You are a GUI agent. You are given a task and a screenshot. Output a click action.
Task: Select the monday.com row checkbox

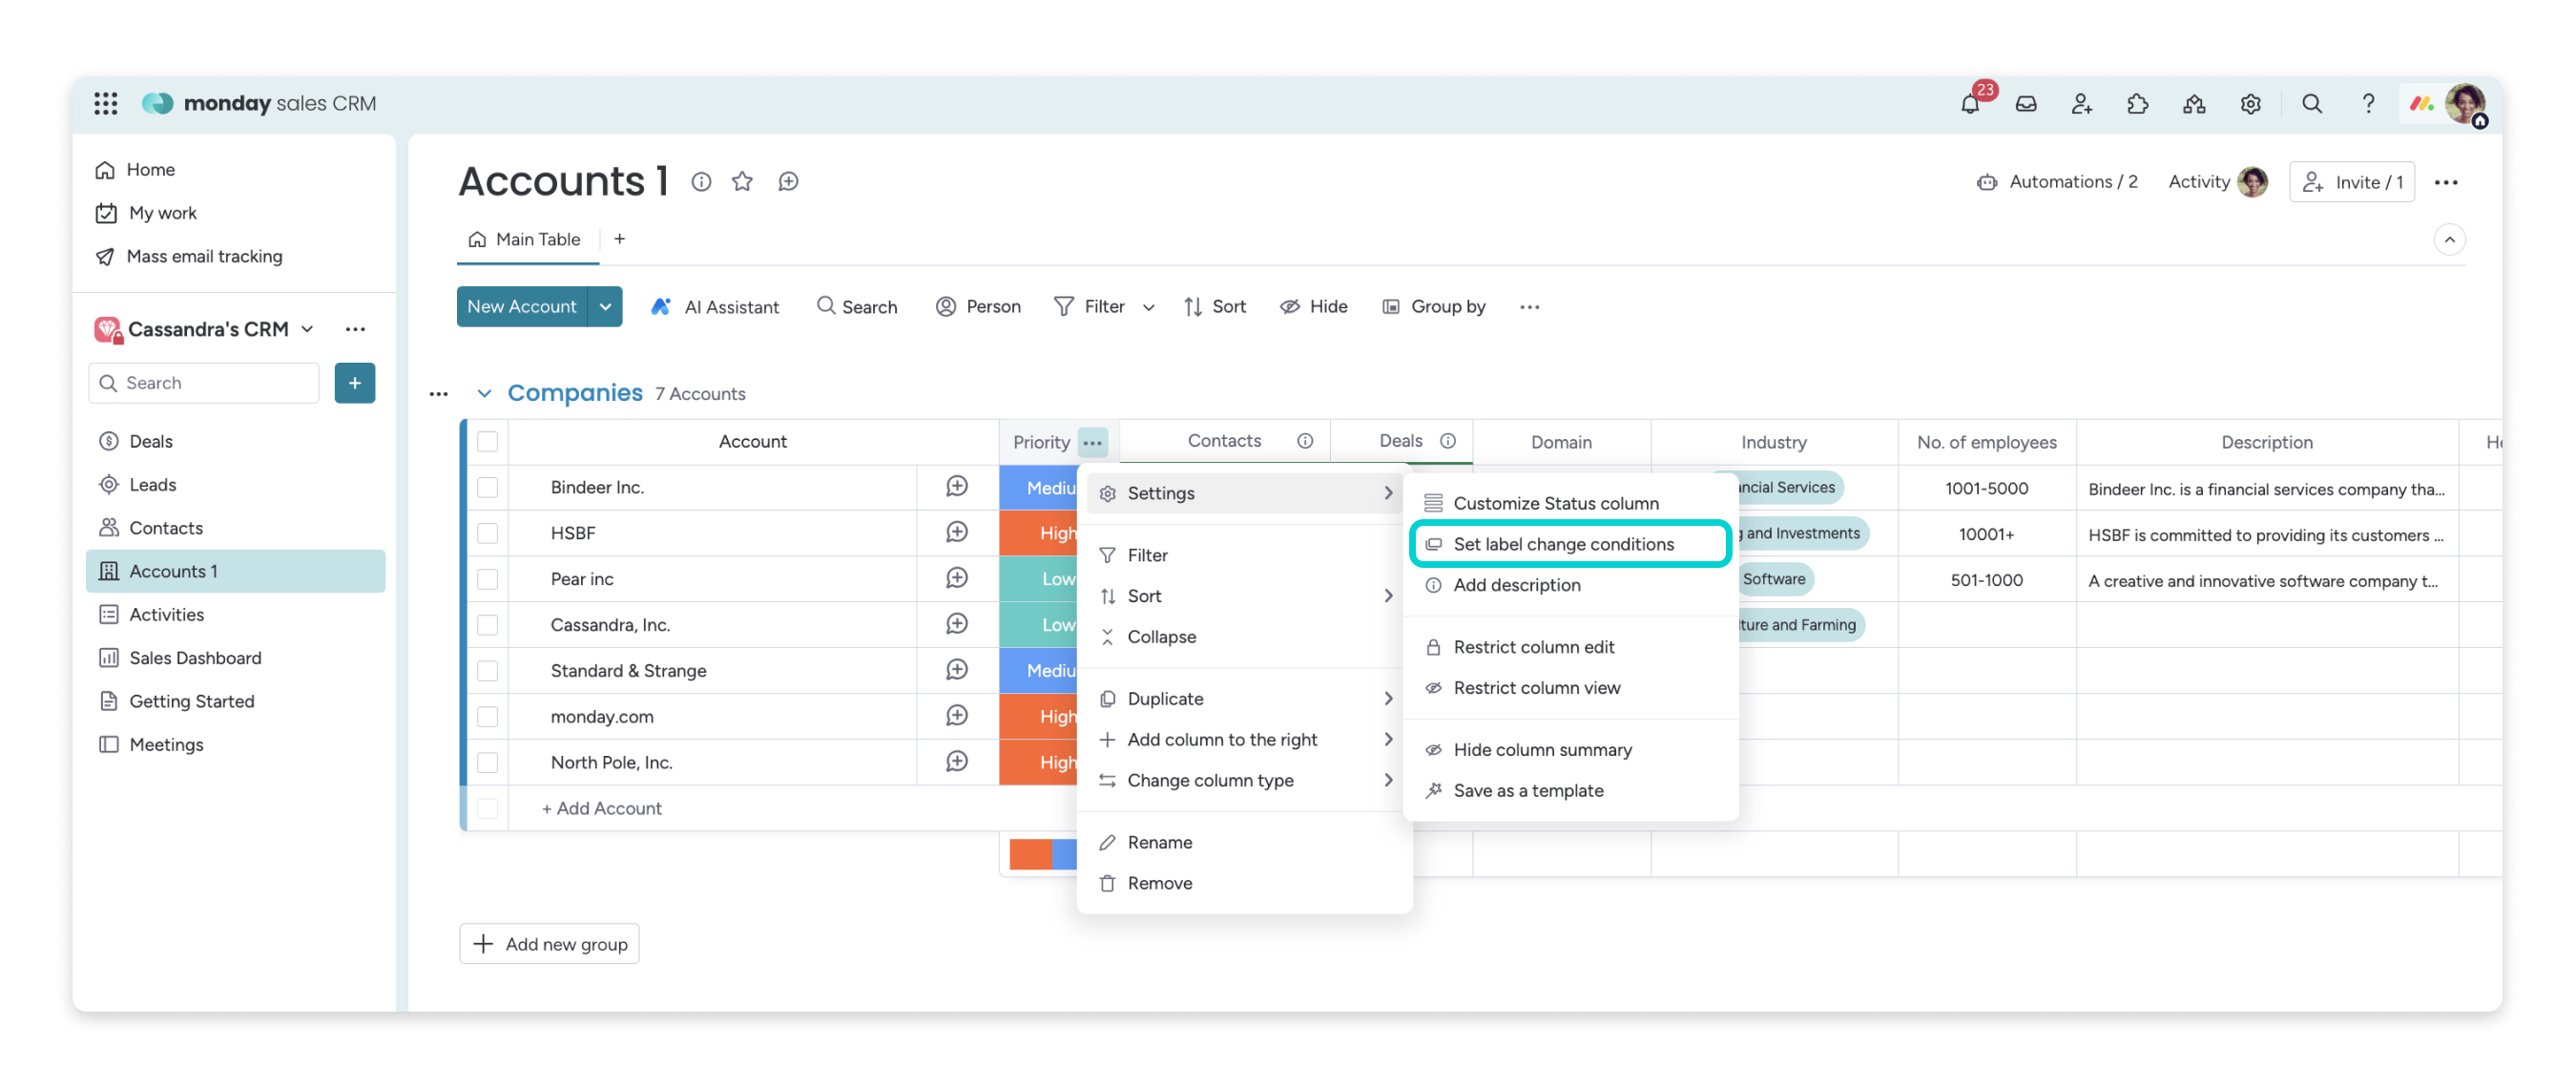[488, 717]
